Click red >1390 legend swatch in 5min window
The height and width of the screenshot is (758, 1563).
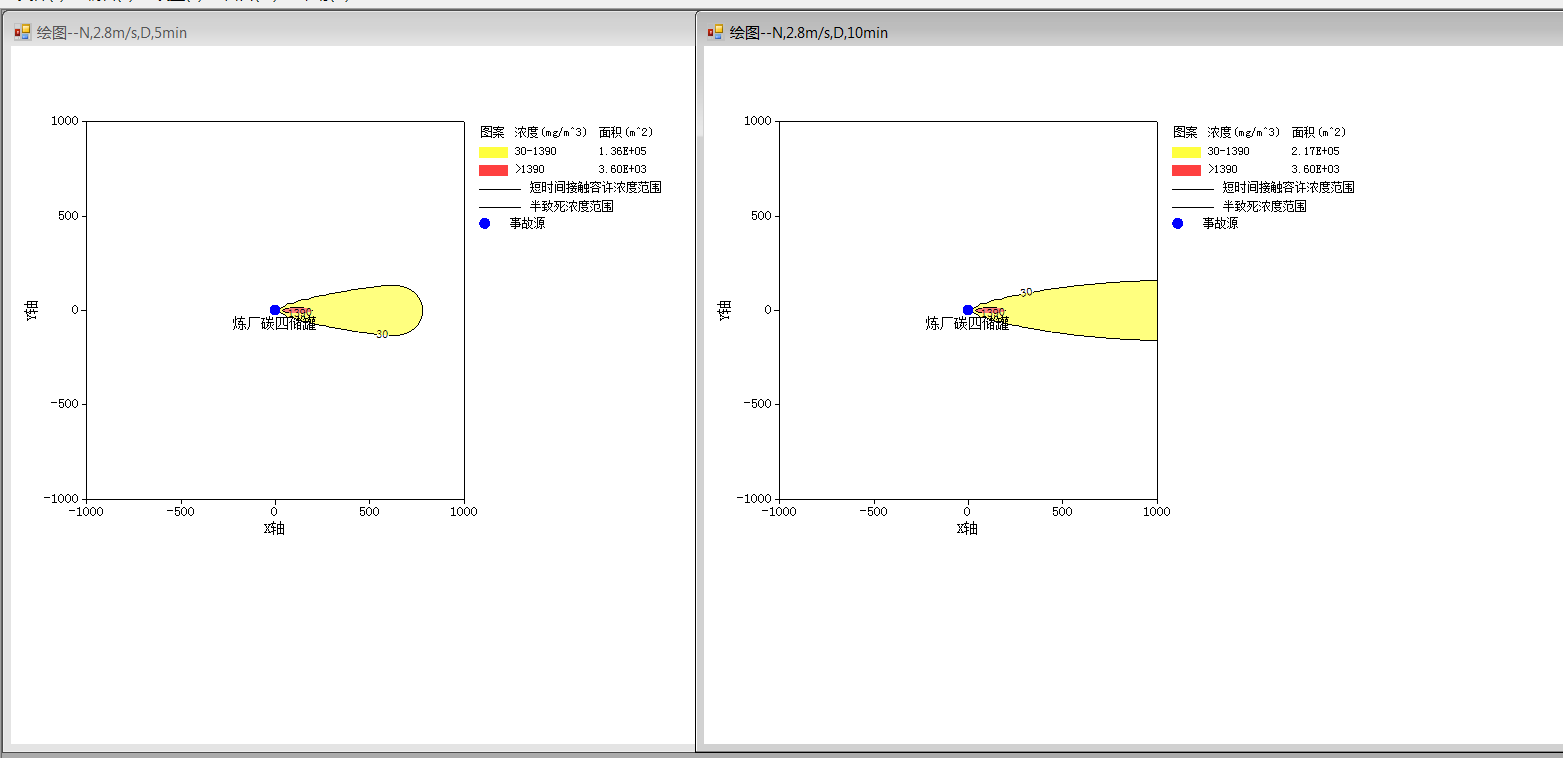point(494,170)
